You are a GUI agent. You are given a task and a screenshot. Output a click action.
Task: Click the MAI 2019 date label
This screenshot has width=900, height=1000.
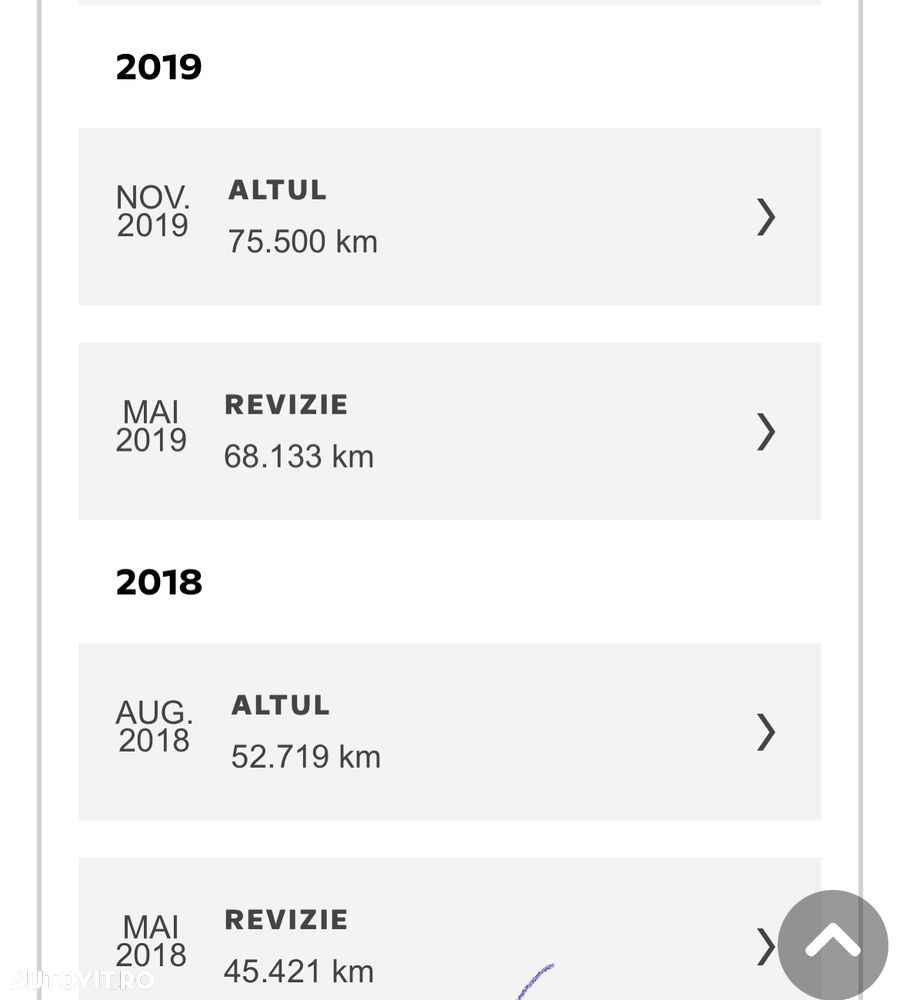[x=151, y=426]
